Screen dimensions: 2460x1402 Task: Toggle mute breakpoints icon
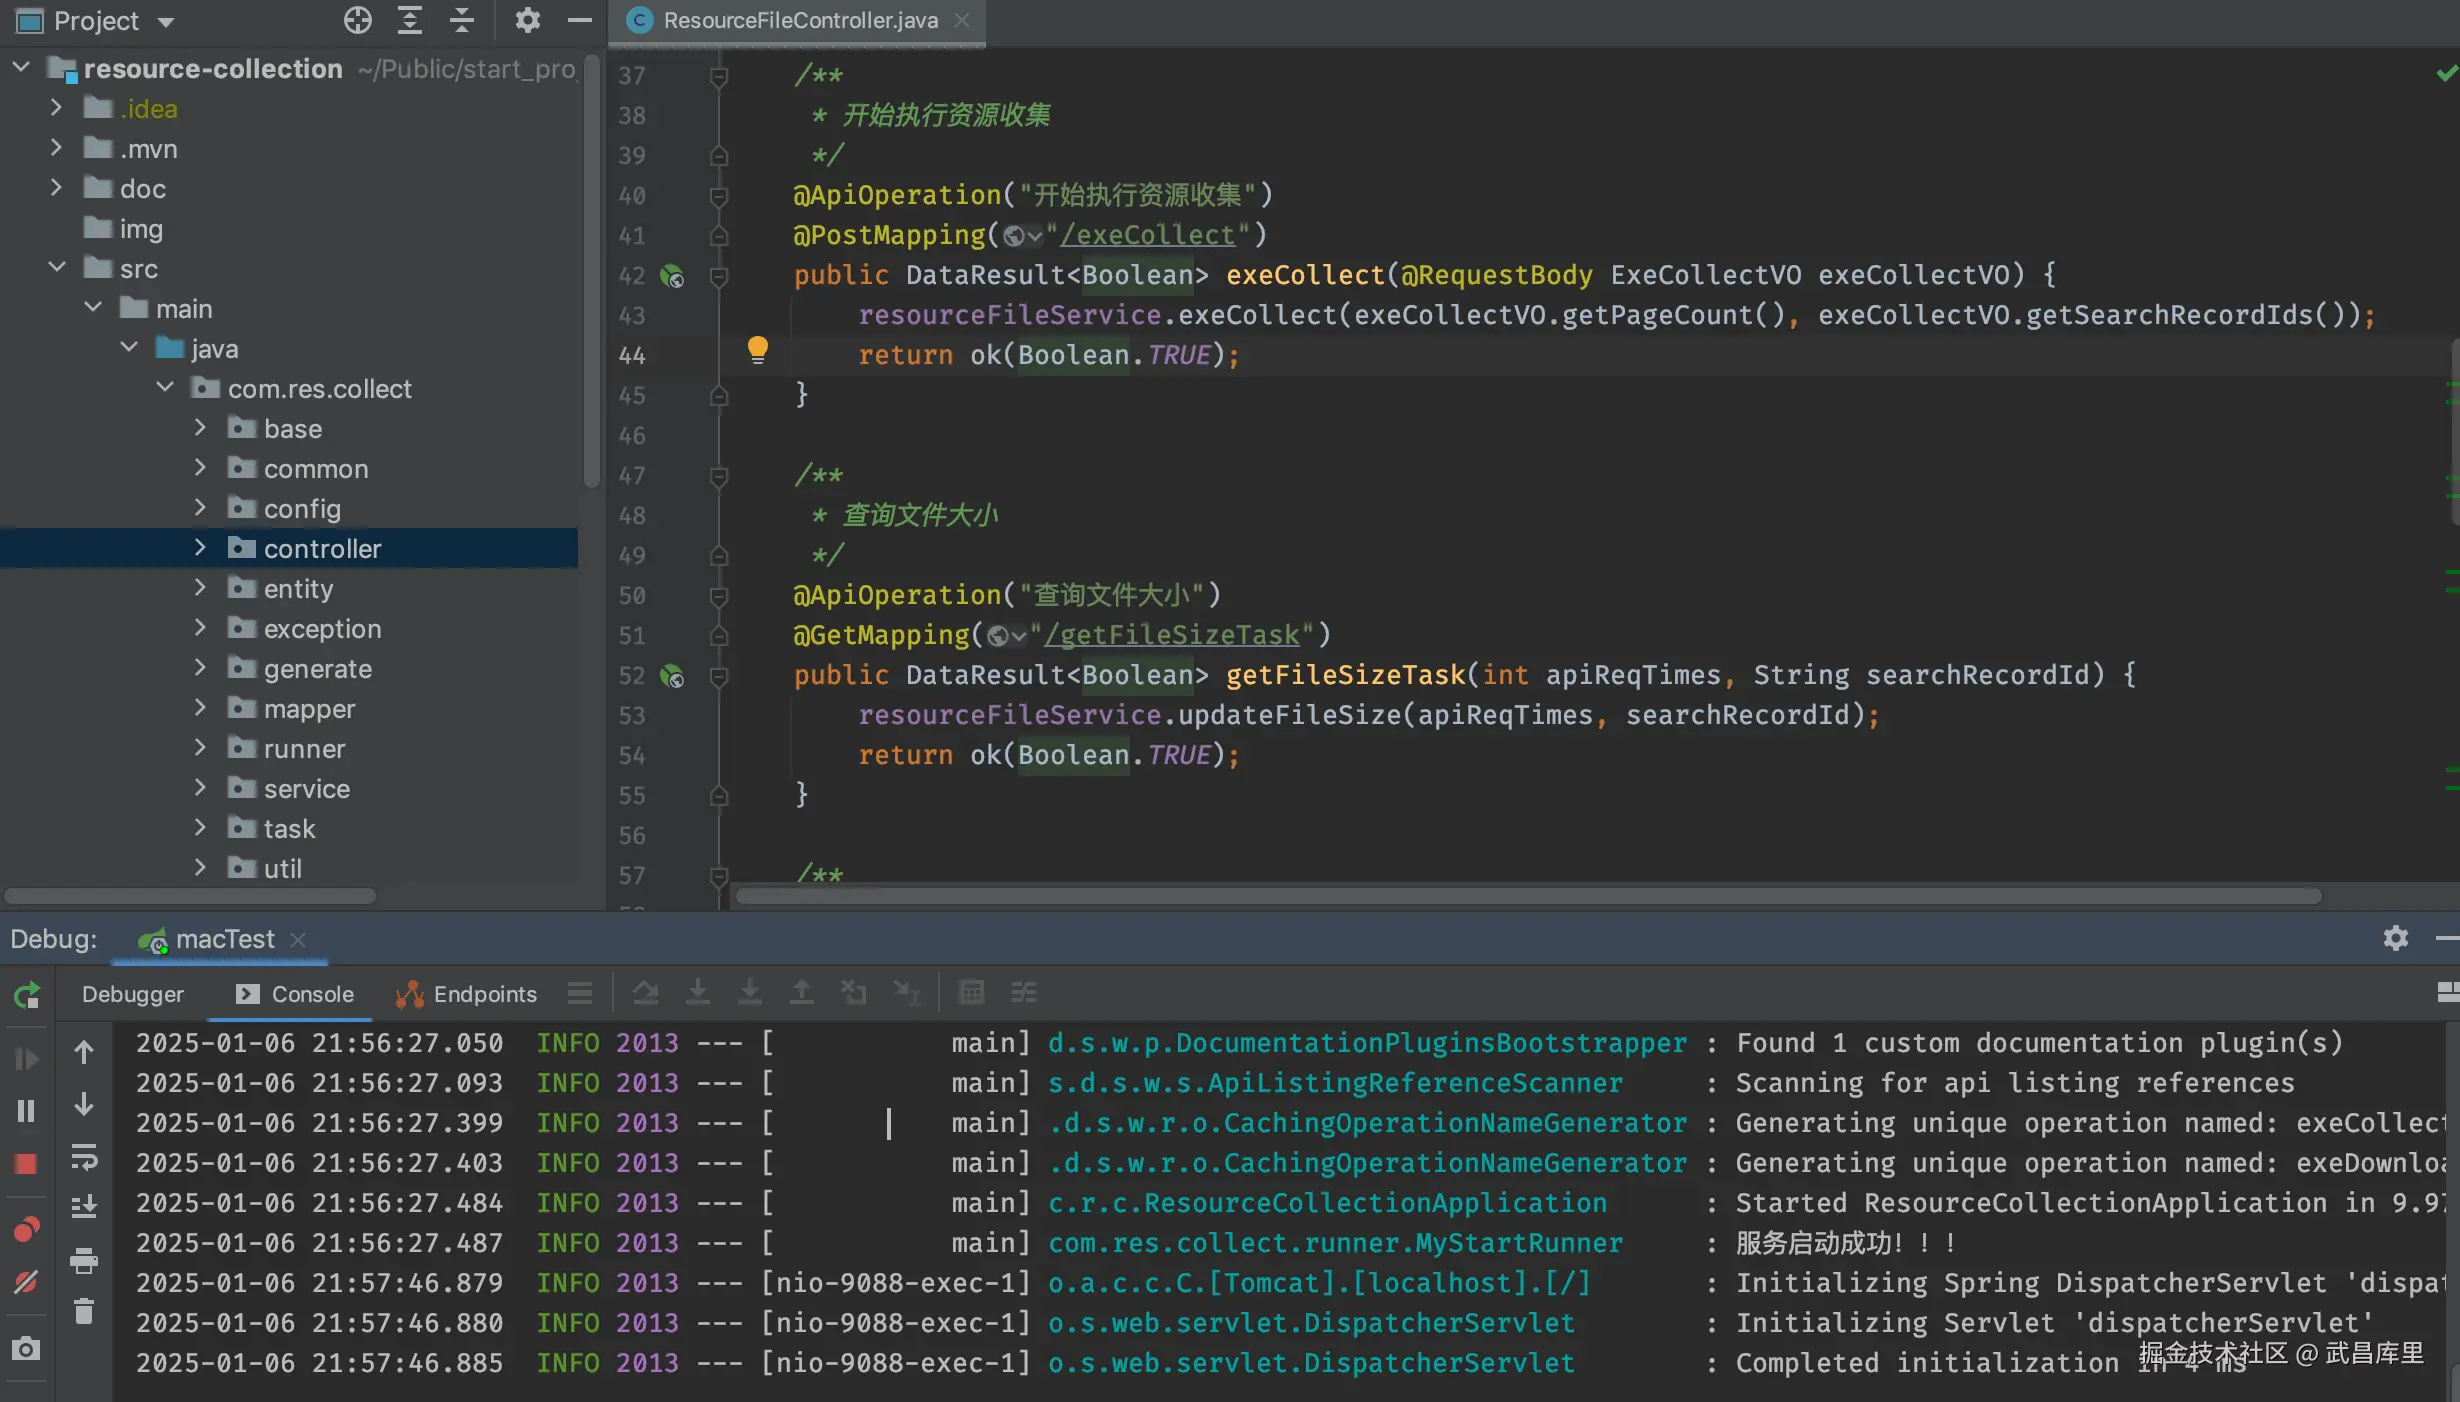point(26,1281)
